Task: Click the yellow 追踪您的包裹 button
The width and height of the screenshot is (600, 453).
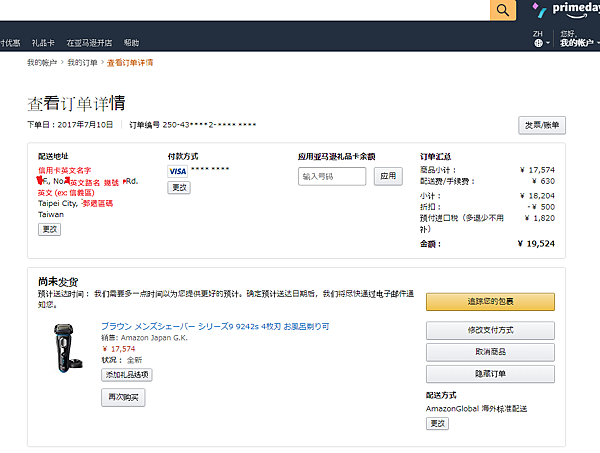Action: pyautogui.click(x=490, y=301)
